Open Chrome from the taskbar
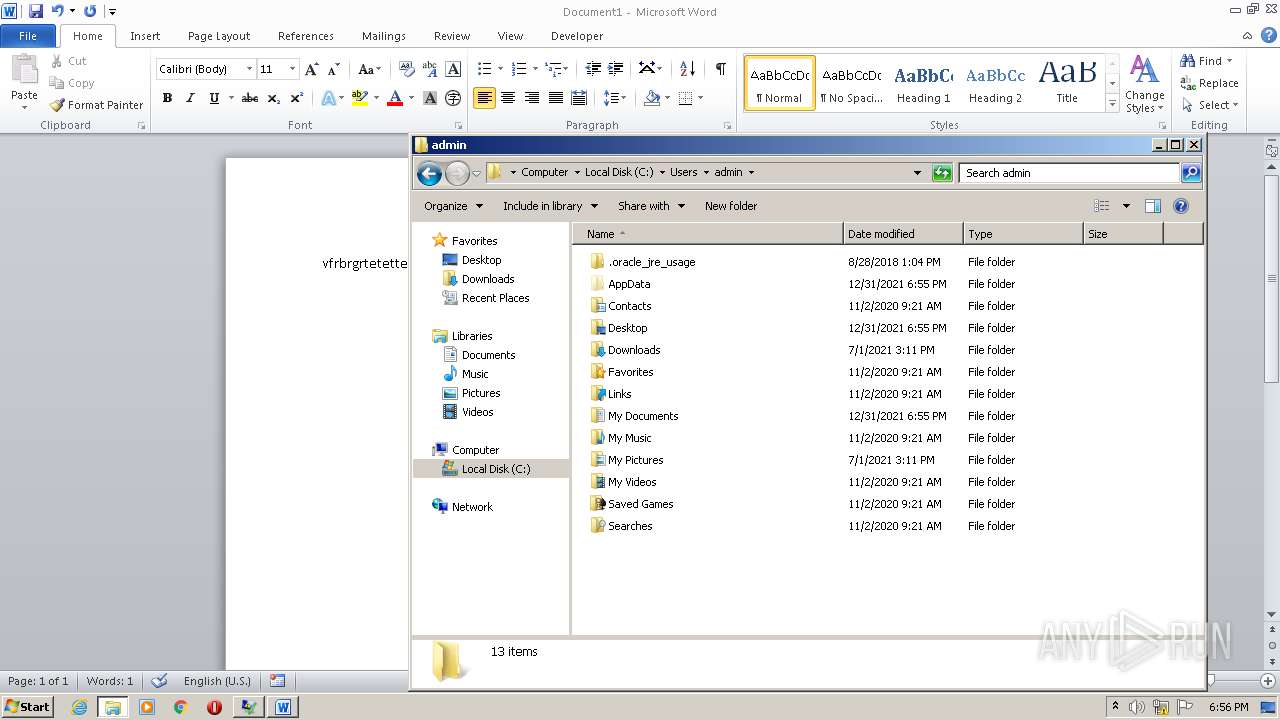This screenshot has width=1280, height=720. pyautogui.click(x=180, y=707)
